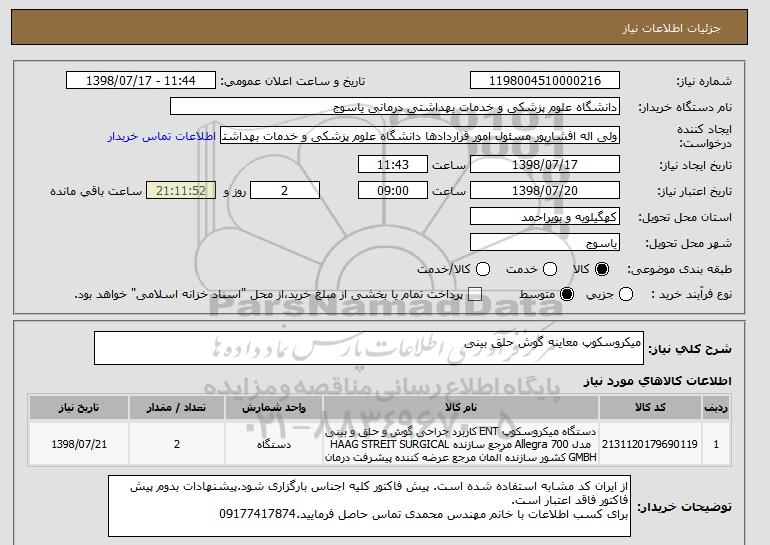Click the شرح کلی نیاز label

690,349
